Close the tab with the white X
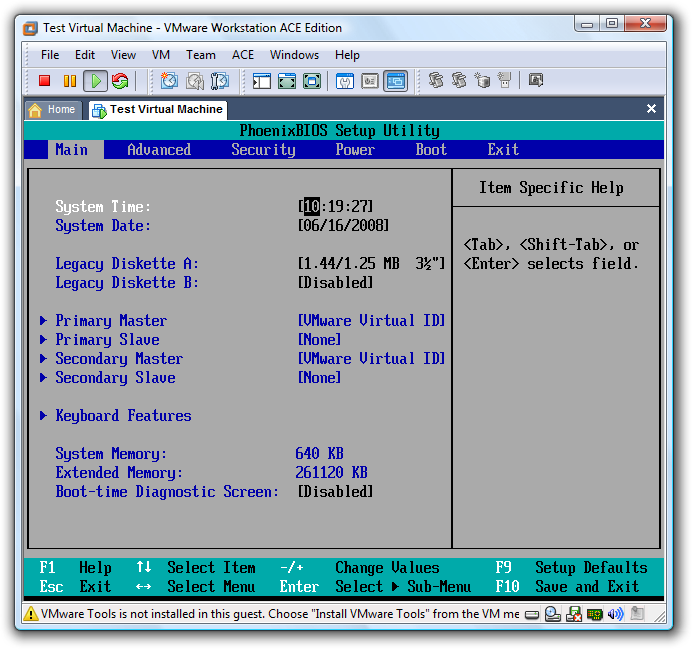 651,109
